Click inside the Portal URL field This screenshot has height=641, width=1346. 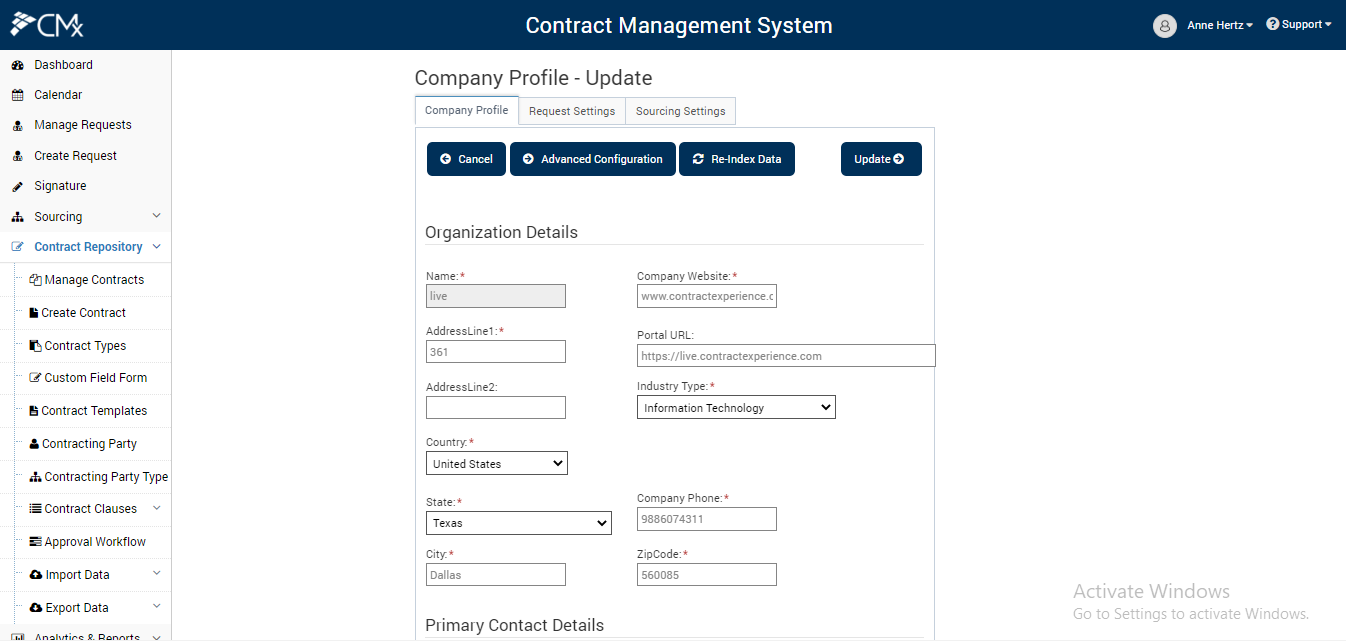point(785,355)
